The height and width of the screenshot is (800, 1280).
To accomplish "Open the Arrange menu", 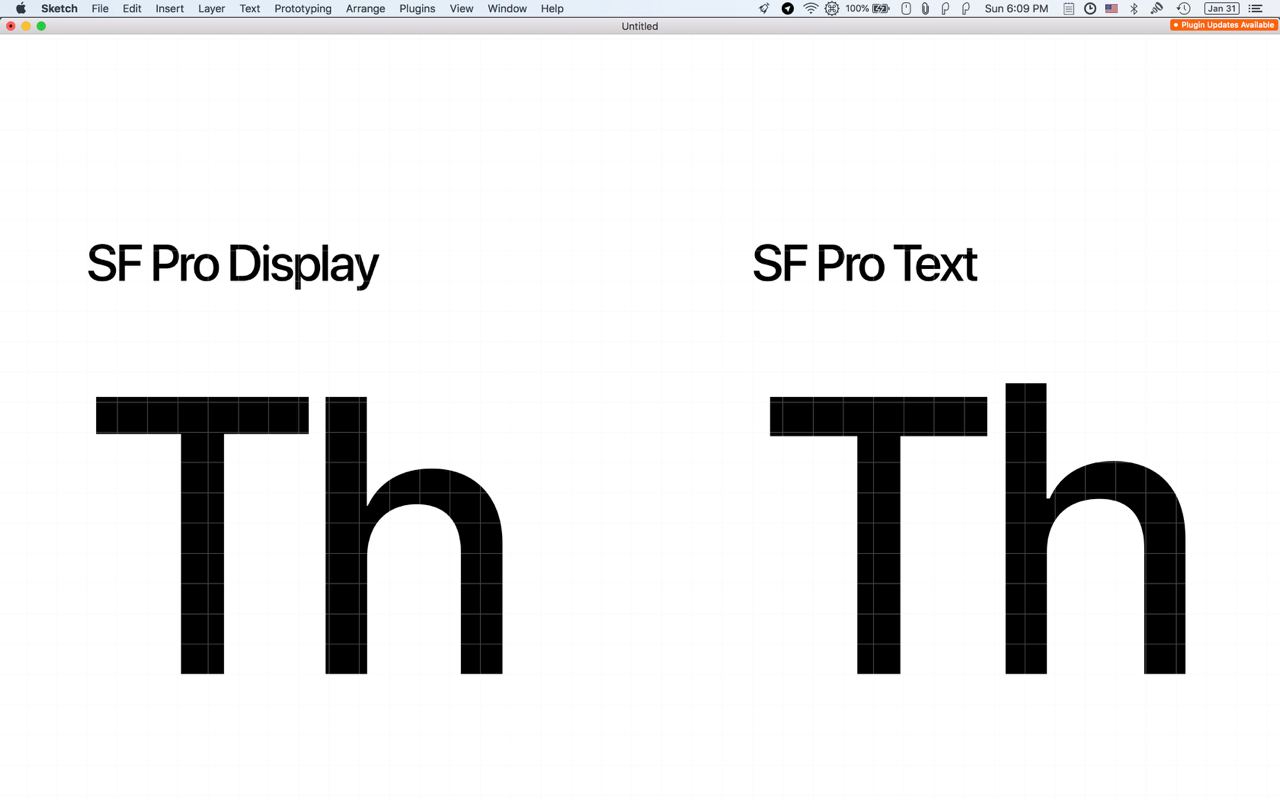I will pos(365,8).
